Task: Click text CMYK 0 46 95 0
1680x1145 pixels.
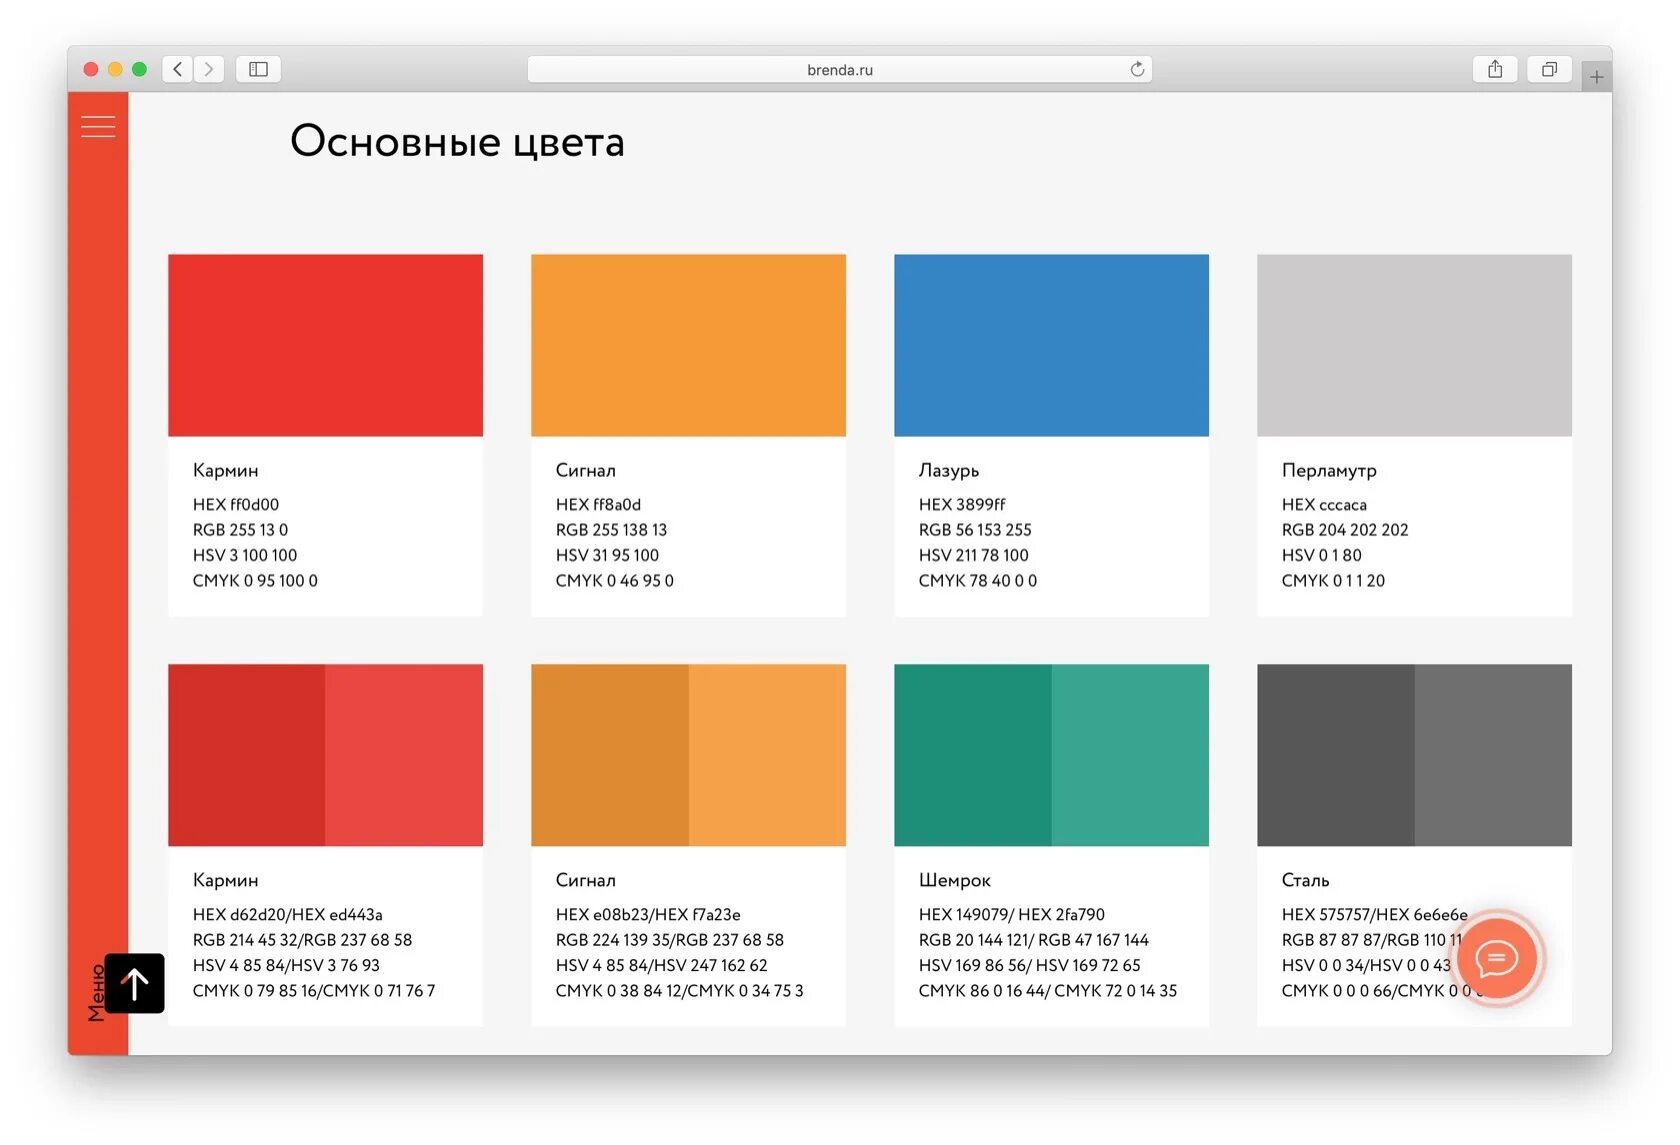Action: click(x=615, y=581)
